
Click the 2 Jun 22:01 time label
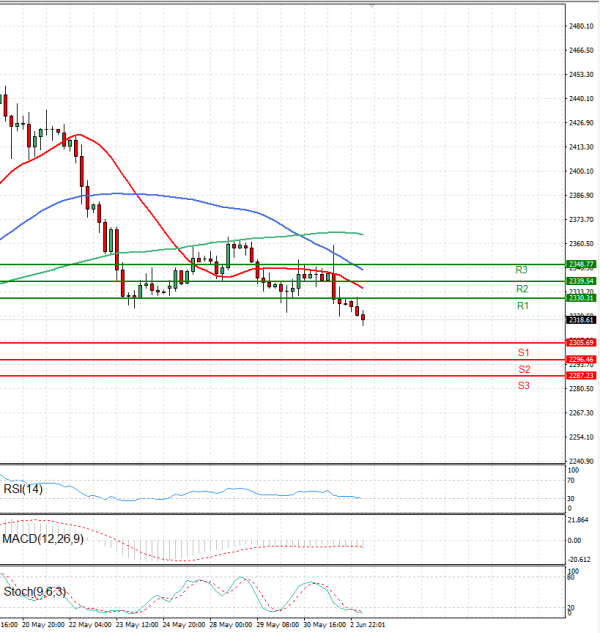368,625
